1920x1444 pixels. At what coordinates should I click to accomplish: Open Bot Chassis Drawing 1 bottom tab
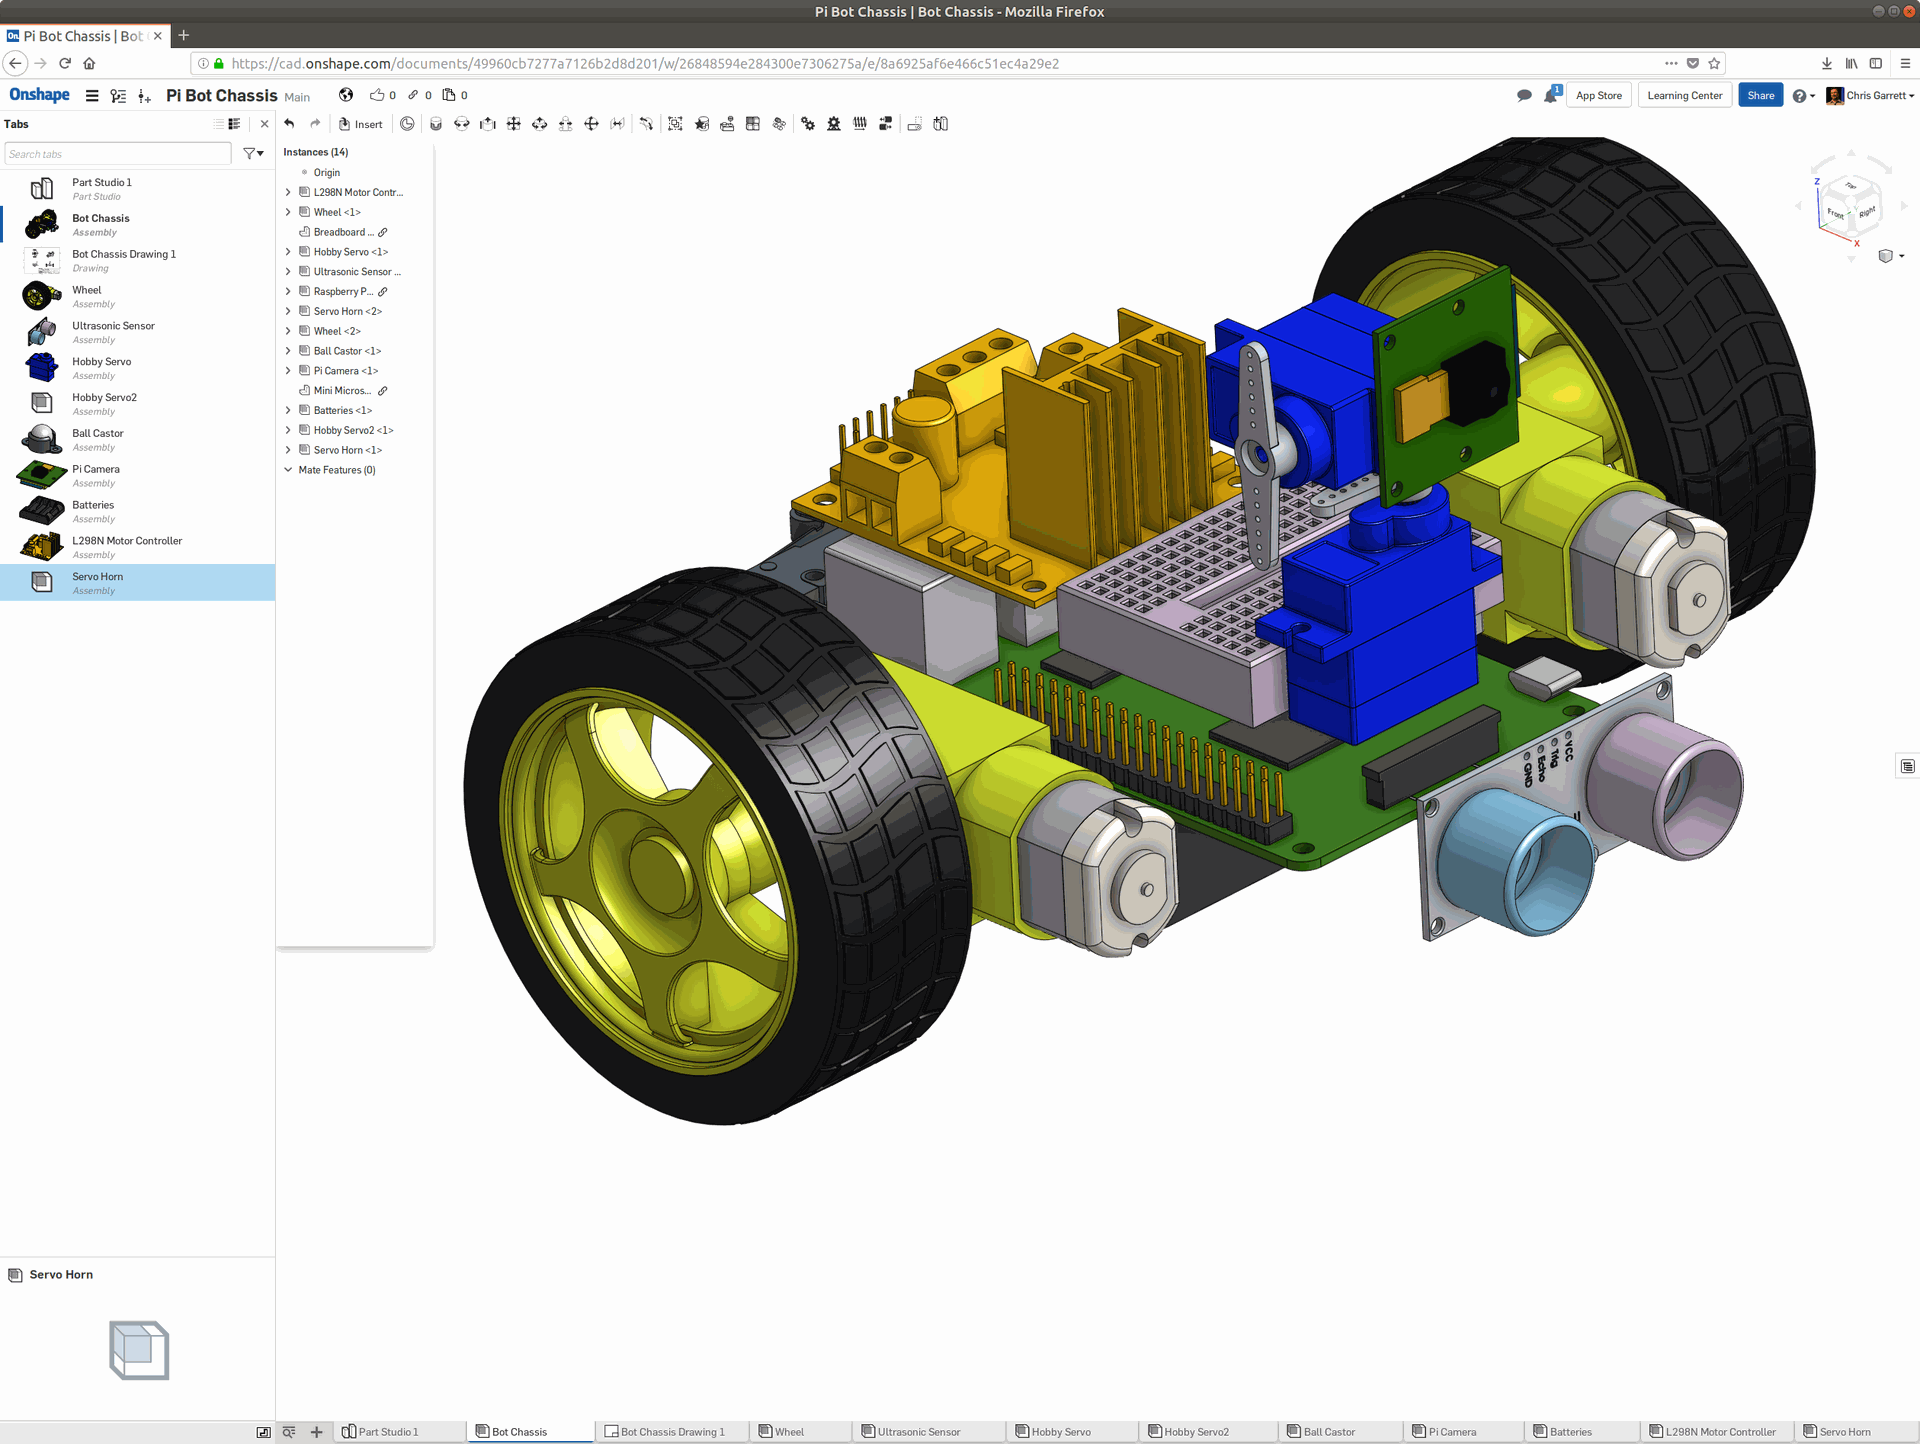point(670,1432)
